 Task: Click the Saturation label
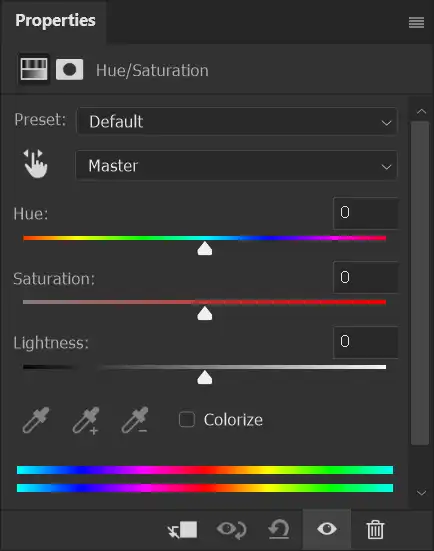54,279
